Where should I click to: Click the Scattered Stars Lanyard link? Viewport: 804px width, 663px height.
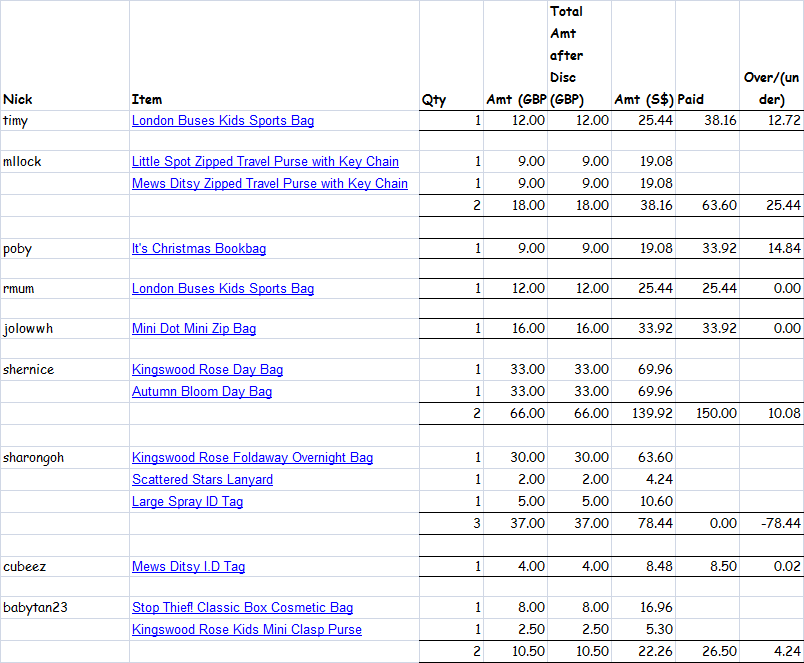point(203,479)
